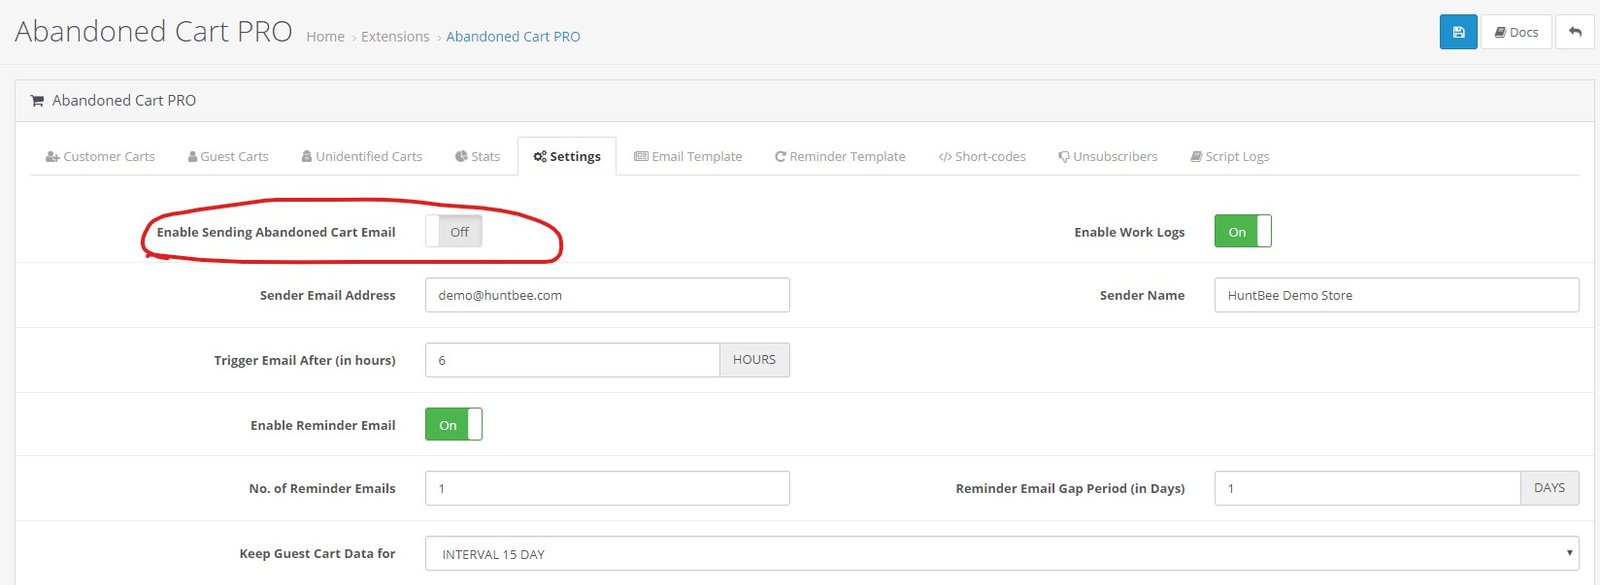Screen dimensions: 1600x585
Task: Turn off the Enable Work Logs toggle
Action: (x=1243, y=231)
